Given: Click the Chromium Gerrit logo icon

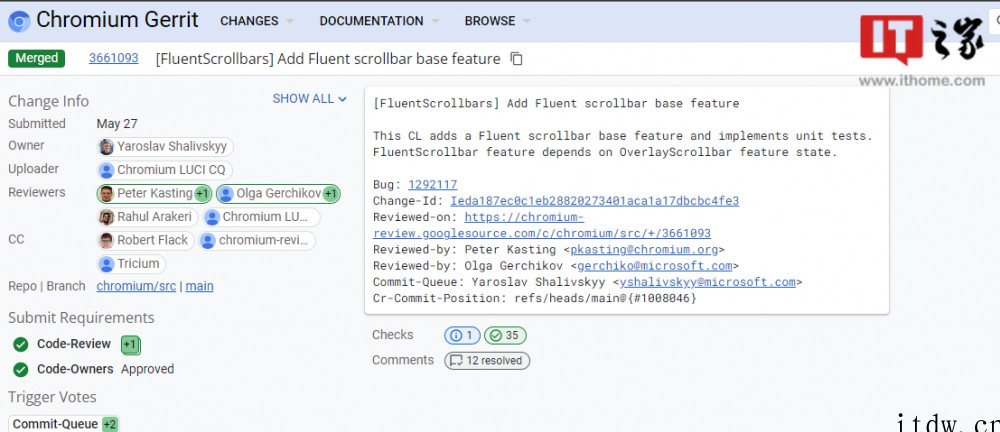Looking at the screenshot, I should coord(19,21).
